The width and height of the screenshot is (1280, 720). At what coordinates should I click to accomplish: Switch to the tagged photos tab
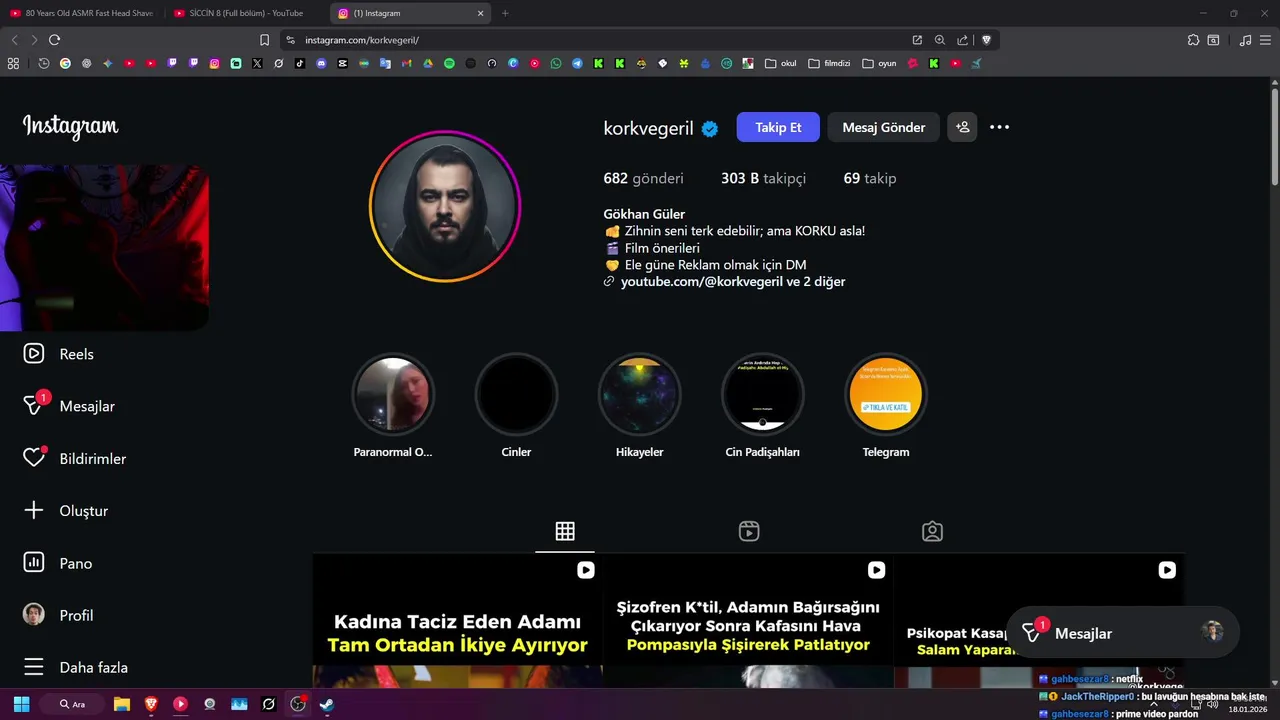click(x=932, y=531)
